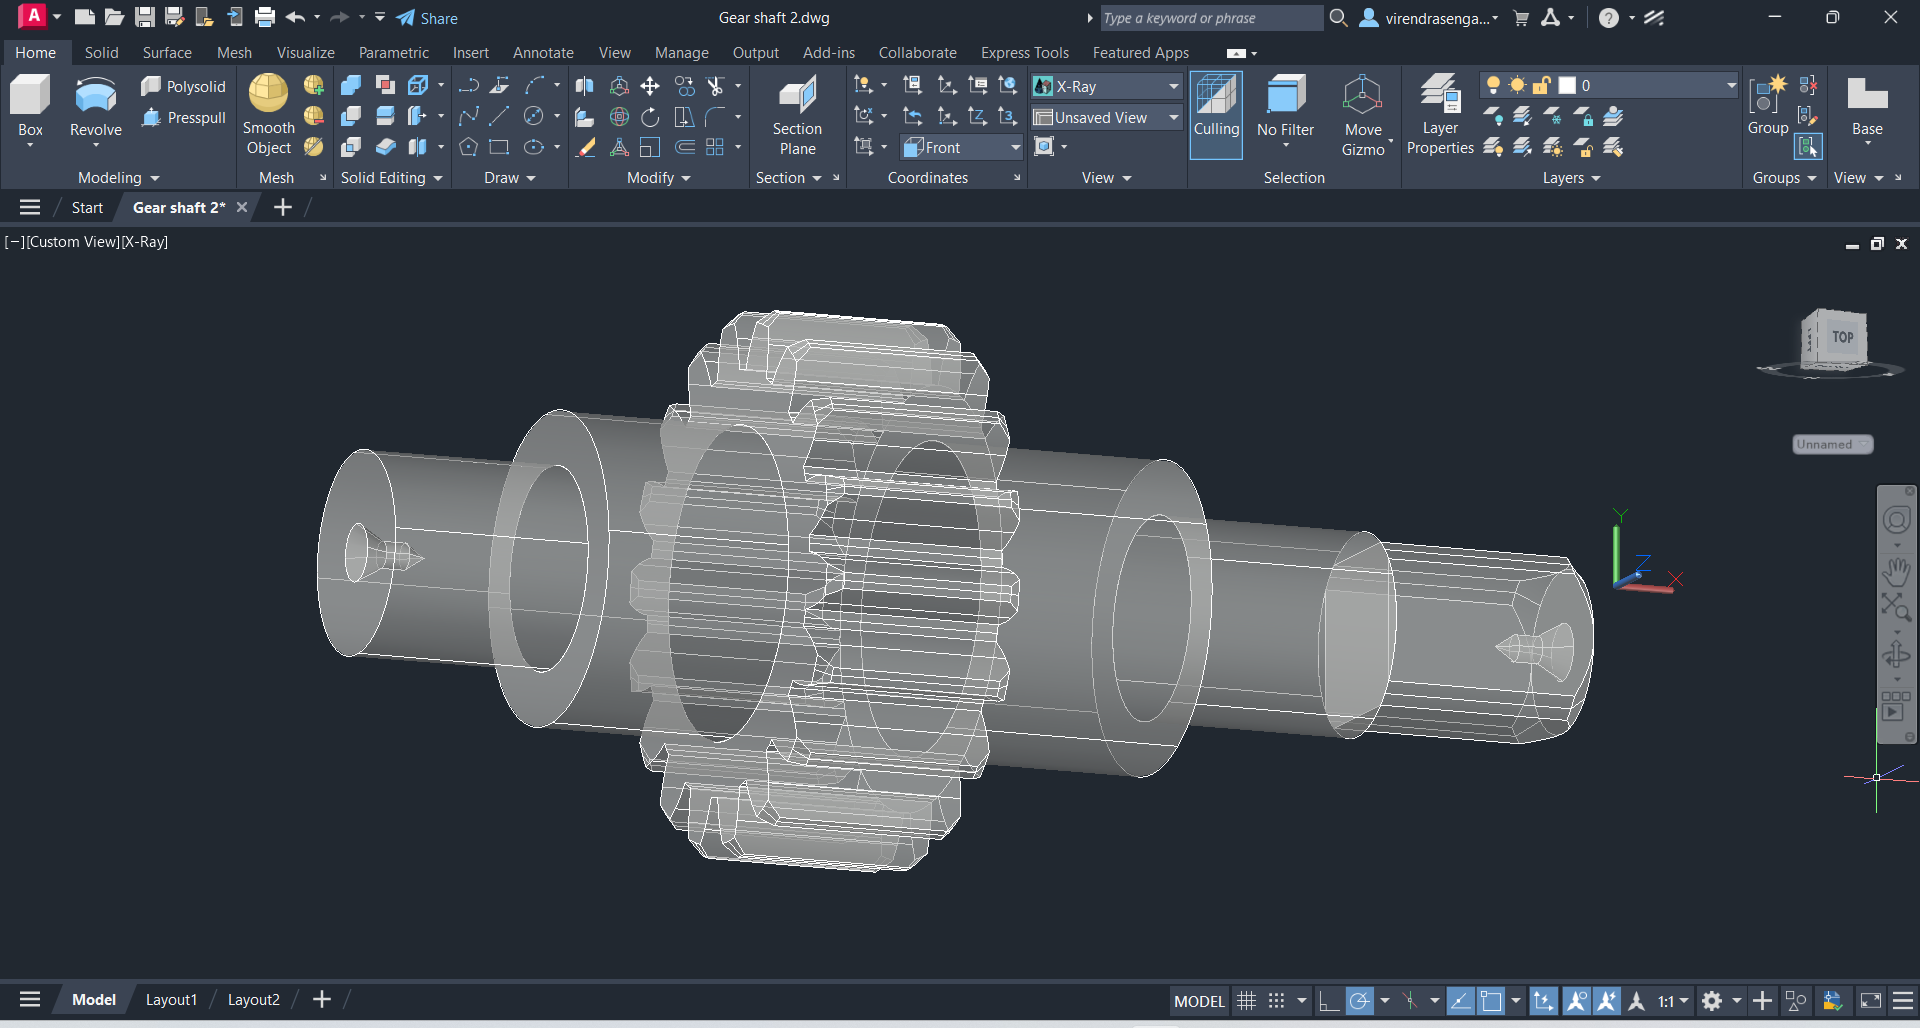The image size is (1920, 1028).
Task: Click the Polysolid tool
Action: 184,87
